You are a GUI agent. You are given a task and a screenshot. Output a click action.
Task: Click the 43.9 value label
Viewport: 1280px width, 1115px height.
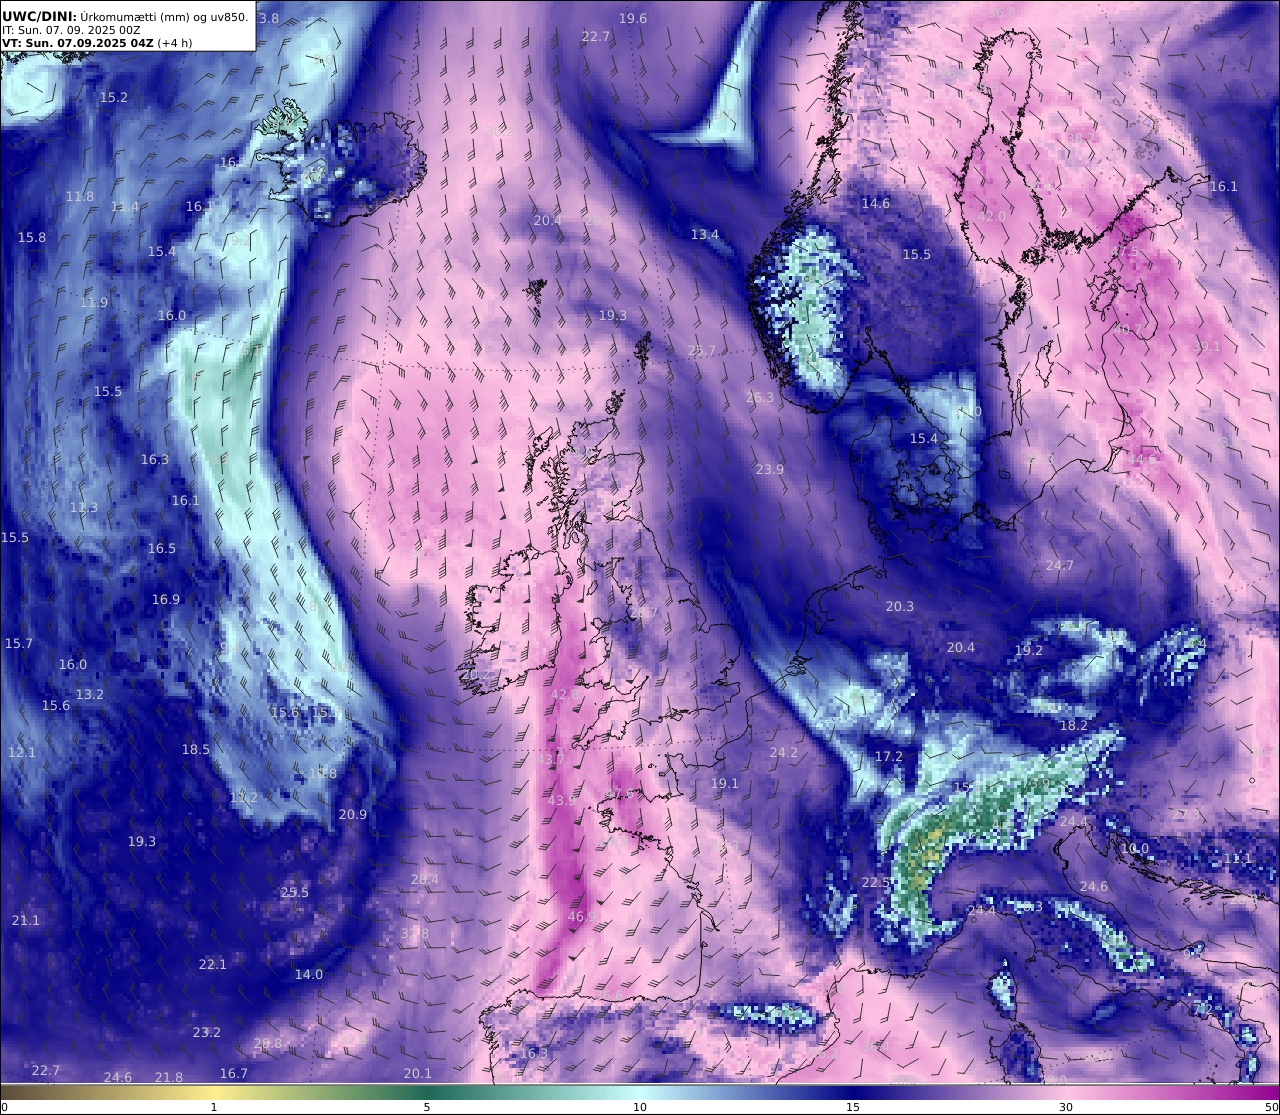pos(563,801)
